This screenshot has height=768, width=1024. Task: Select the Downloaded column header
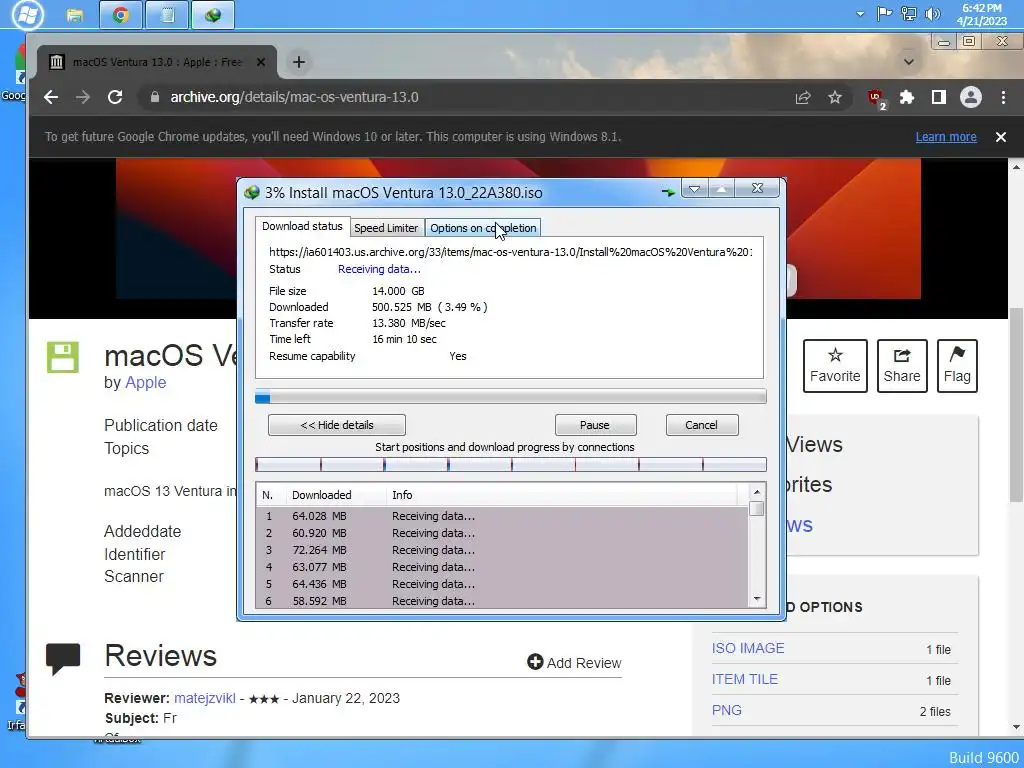336,495
